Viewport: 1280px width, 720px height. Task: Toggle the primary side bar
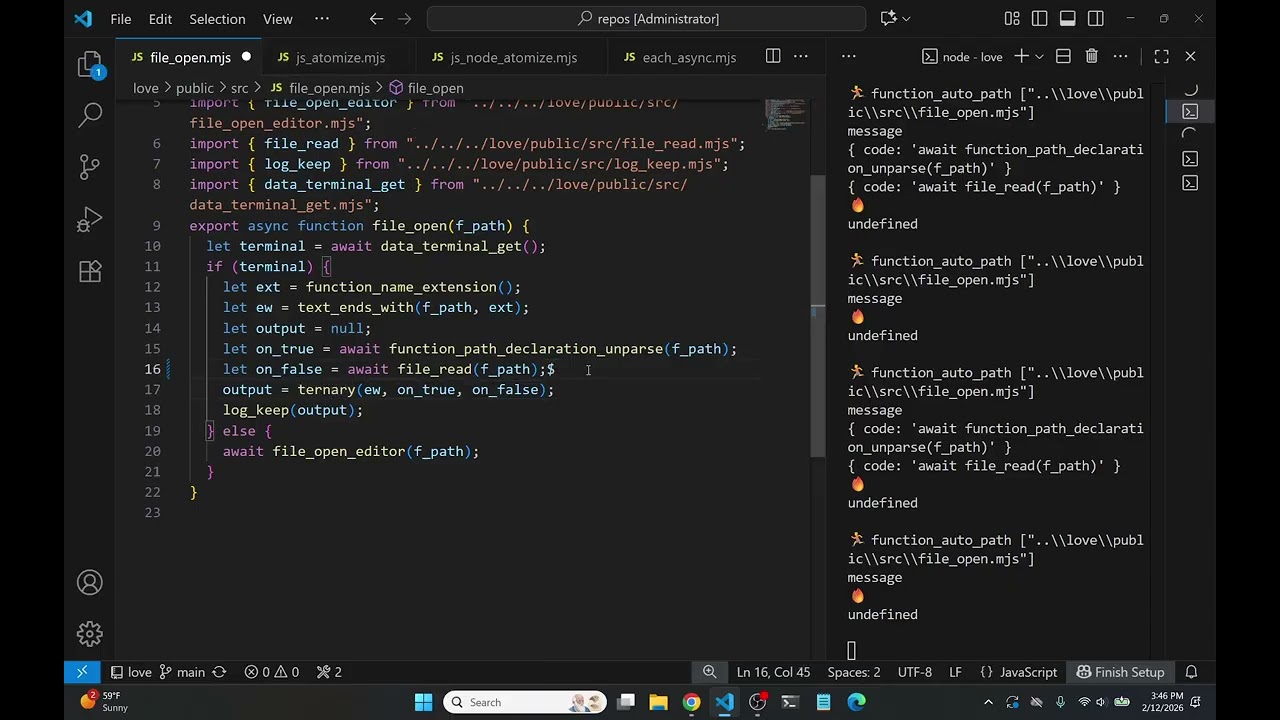tap(1040, 18)
